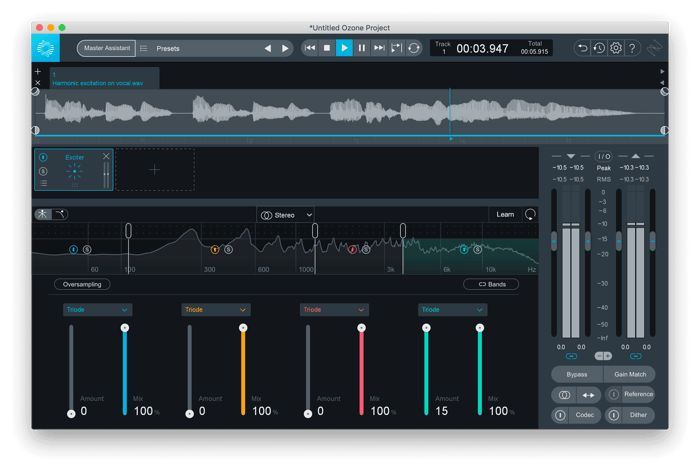Switch to the spectrum view icon
Viewport: 700px width, 471px height.
(x=43, y=214)
